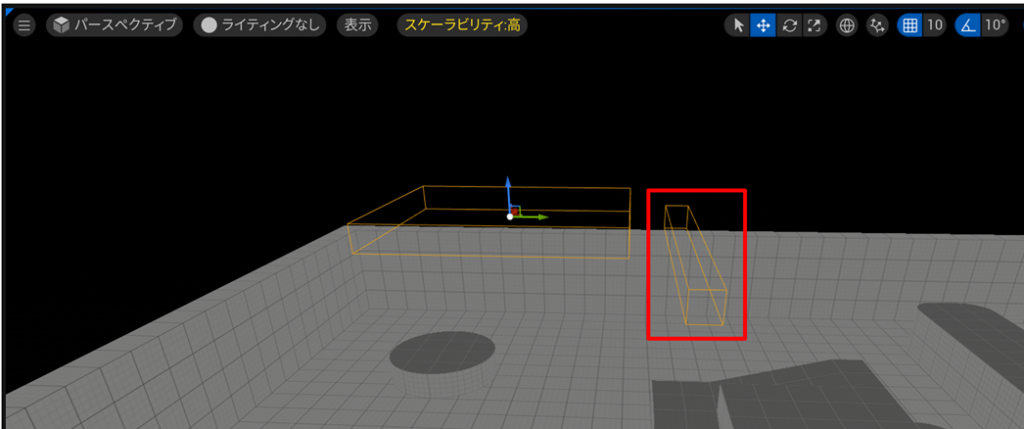Switch to the rotate tool
1024x429 pixels.
(x=789, y=25)
